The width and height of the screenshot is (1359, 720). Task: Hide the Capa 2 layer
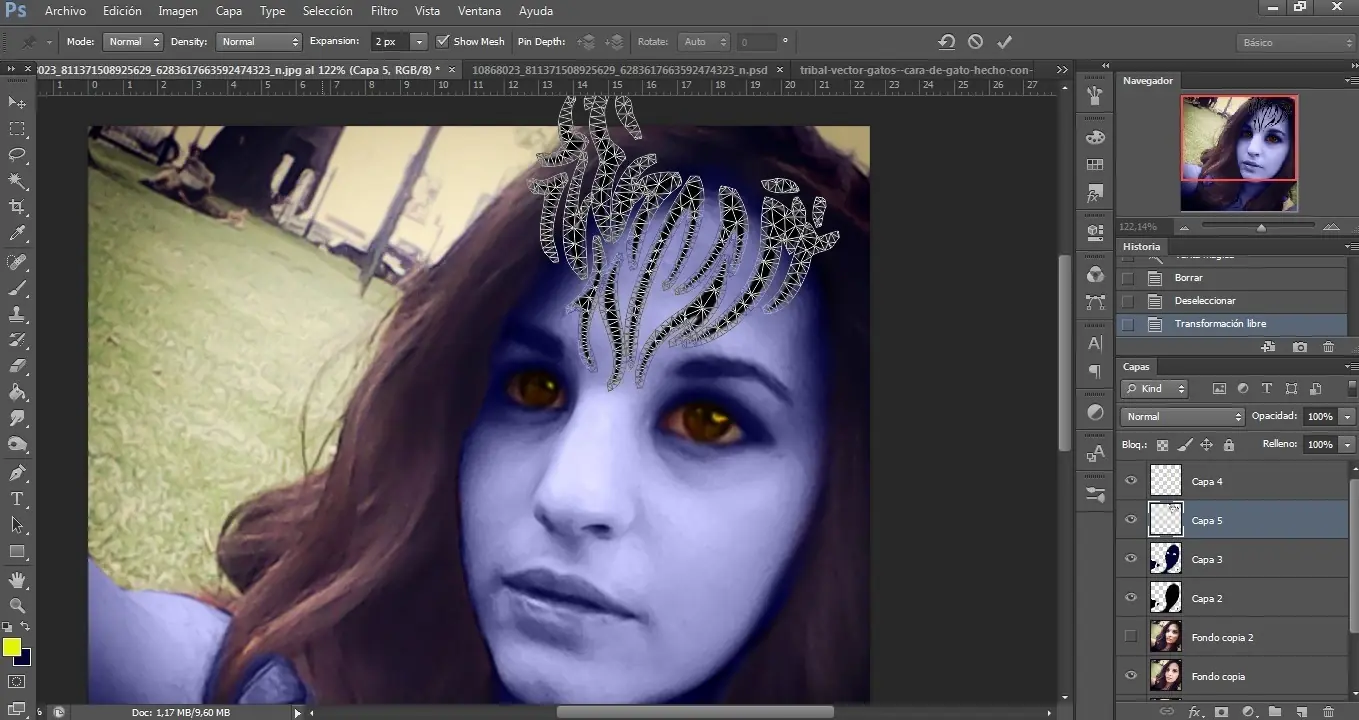click(x=1131, y=598)
